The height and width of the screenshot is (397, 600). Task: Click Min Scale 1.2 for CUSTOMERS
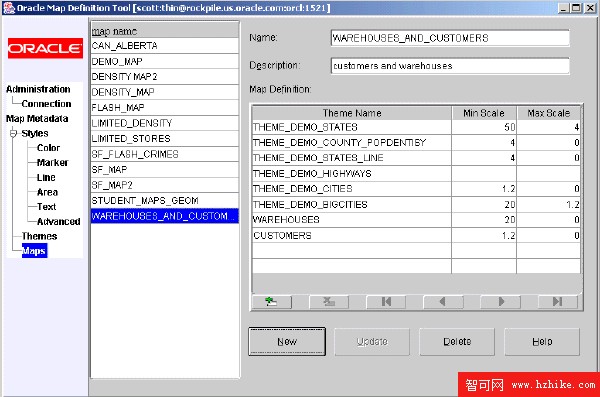point(484,235)
